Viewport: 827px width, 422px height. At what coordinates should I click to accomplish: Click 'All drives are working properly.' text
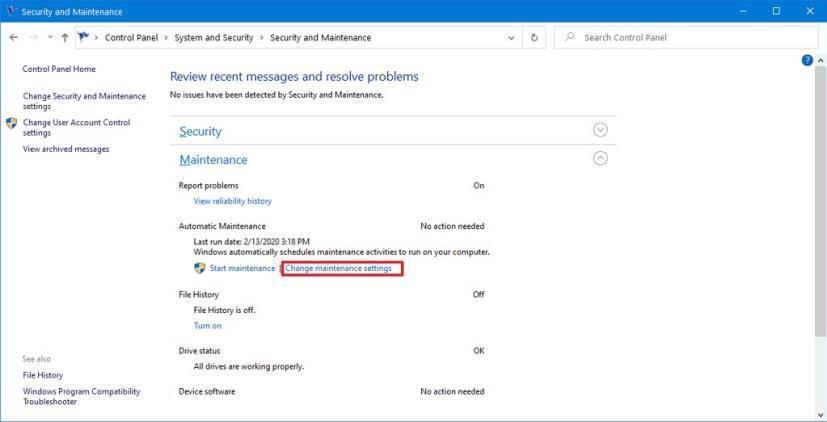(x=248, y=366)
